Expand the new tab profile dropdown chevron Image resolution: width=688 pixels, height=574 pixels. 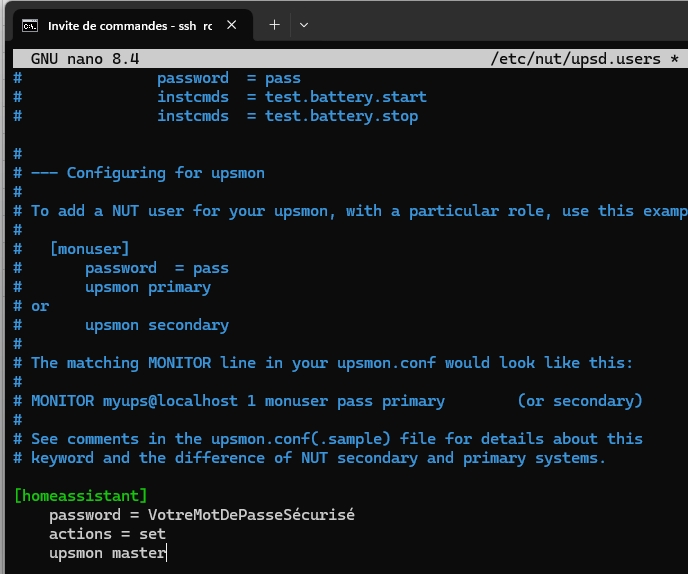pos(304,24)
